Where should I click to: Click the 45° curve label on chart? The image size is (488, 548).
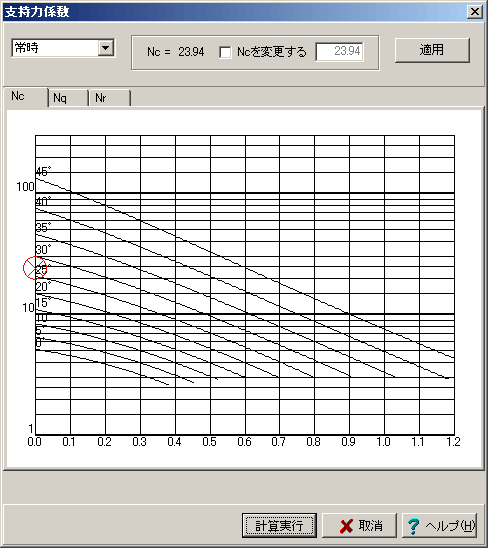click(43, 172)
